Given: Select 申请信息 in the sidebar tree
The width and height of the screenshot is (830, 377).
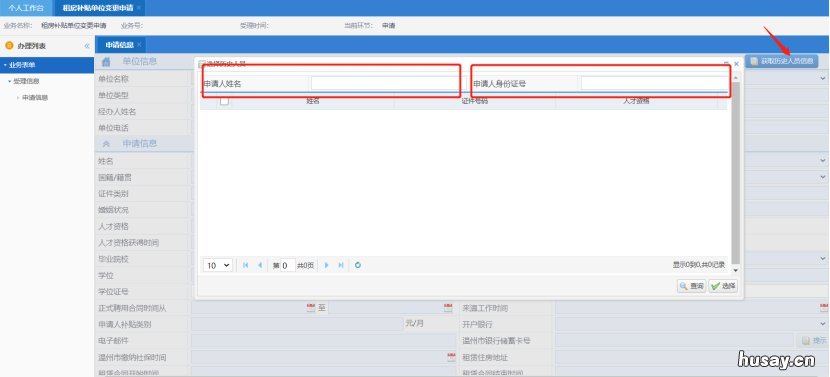Looking at the screenshot, I should pos(35,98).
